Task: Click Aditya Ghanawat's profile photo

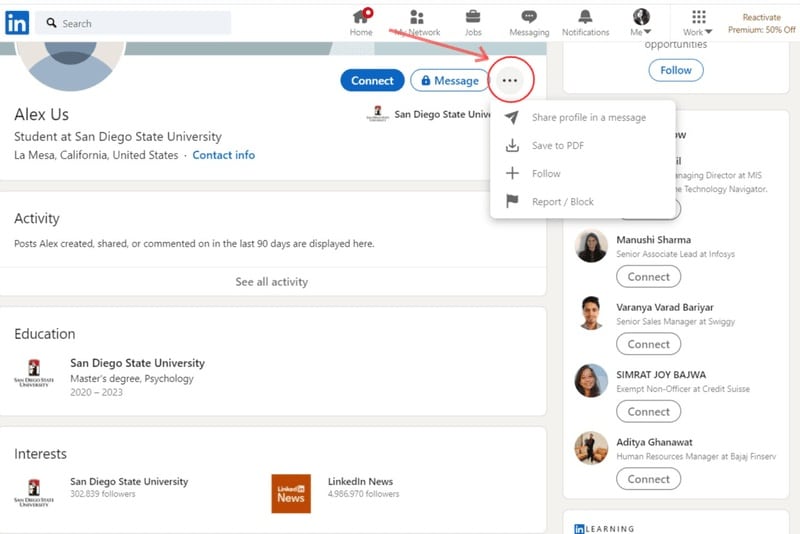Action: [591, 448]
